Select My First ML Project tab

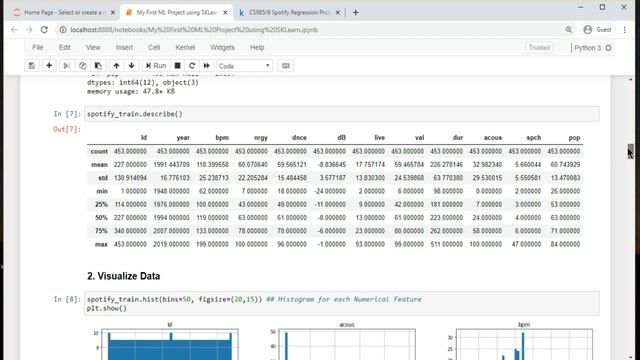pyautogui.click(x=176, y=13)
